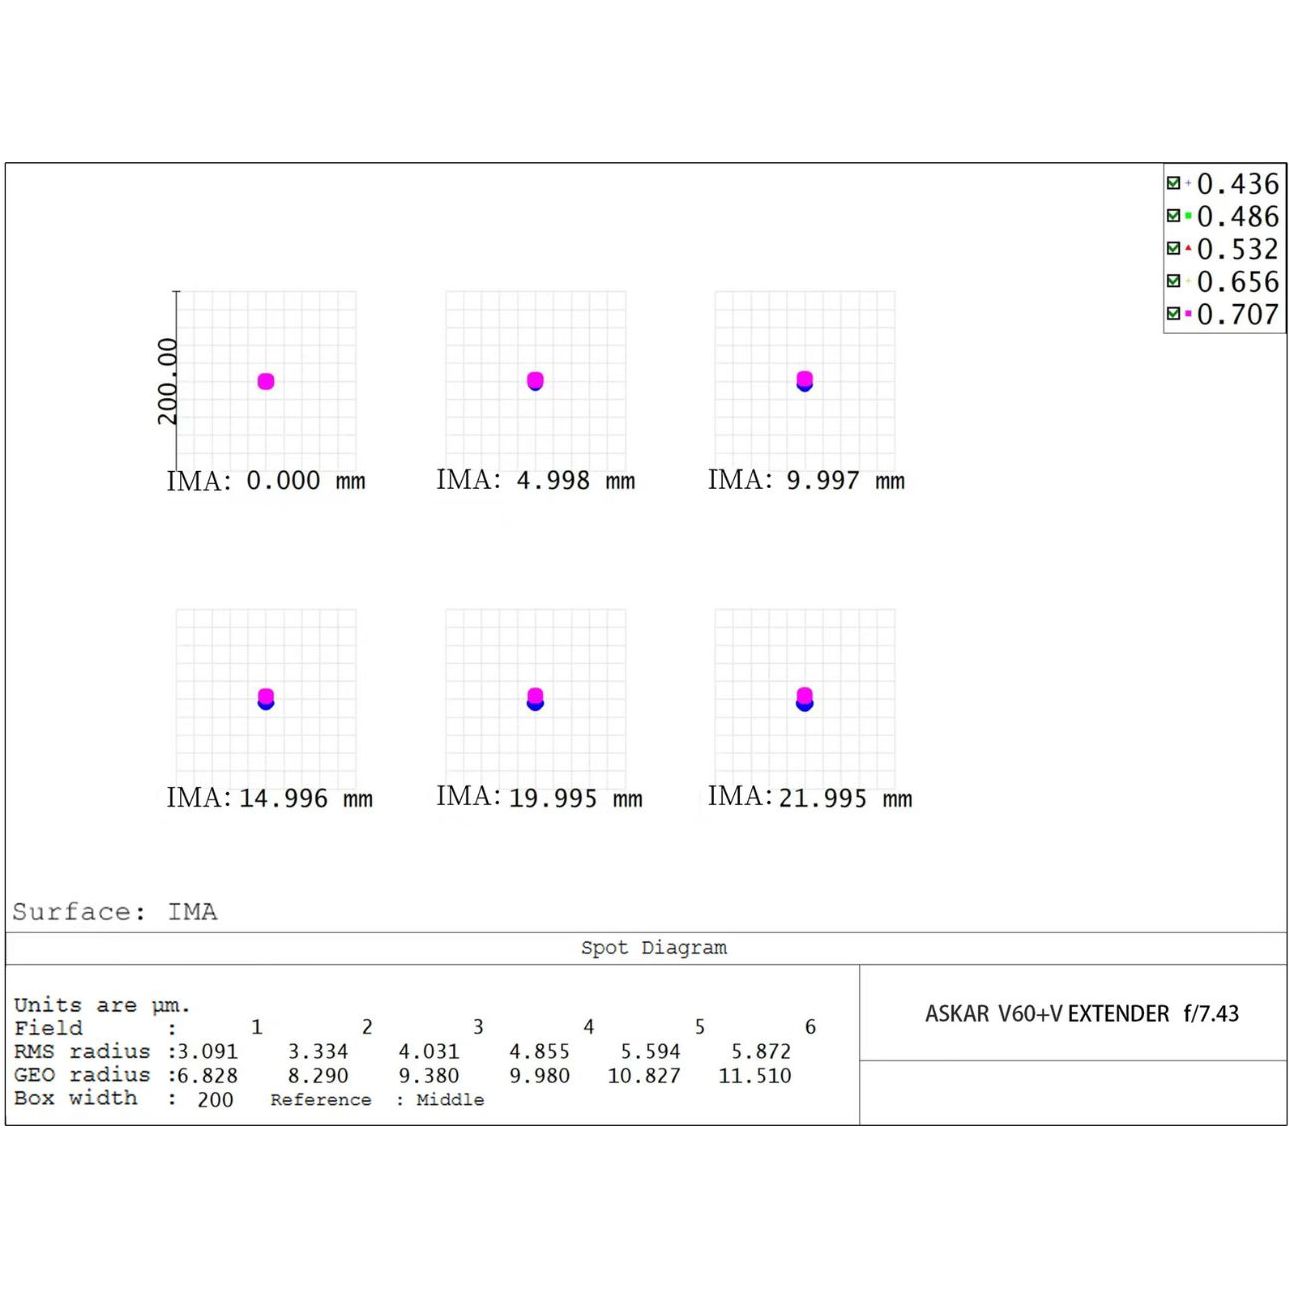
Task: Select the spot in the IMA 14.996 mm plot
Action: pos(266,698)
